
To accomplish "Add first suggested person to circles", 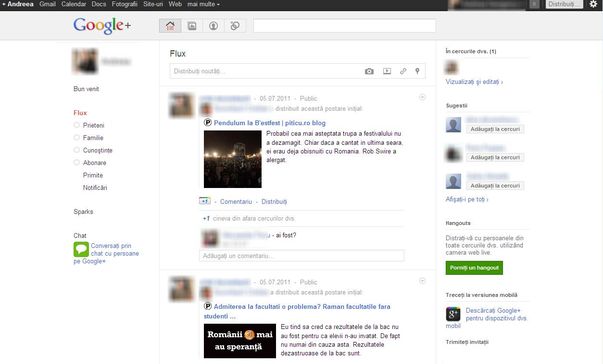I will tap(495, 129).
